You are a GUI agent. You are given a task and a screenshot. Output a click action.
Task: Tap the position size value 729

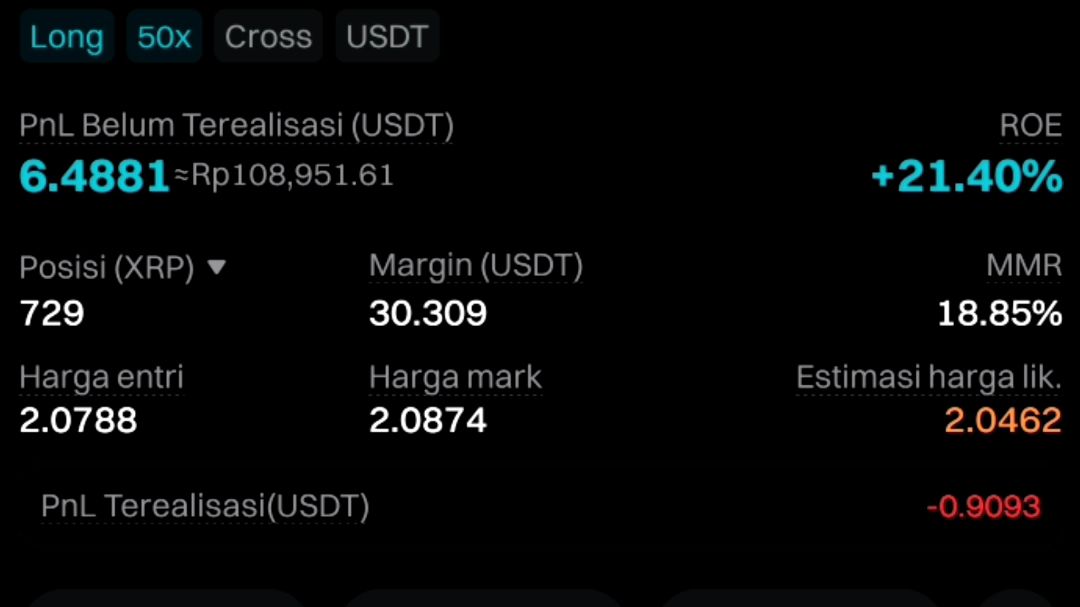(52, 313)
